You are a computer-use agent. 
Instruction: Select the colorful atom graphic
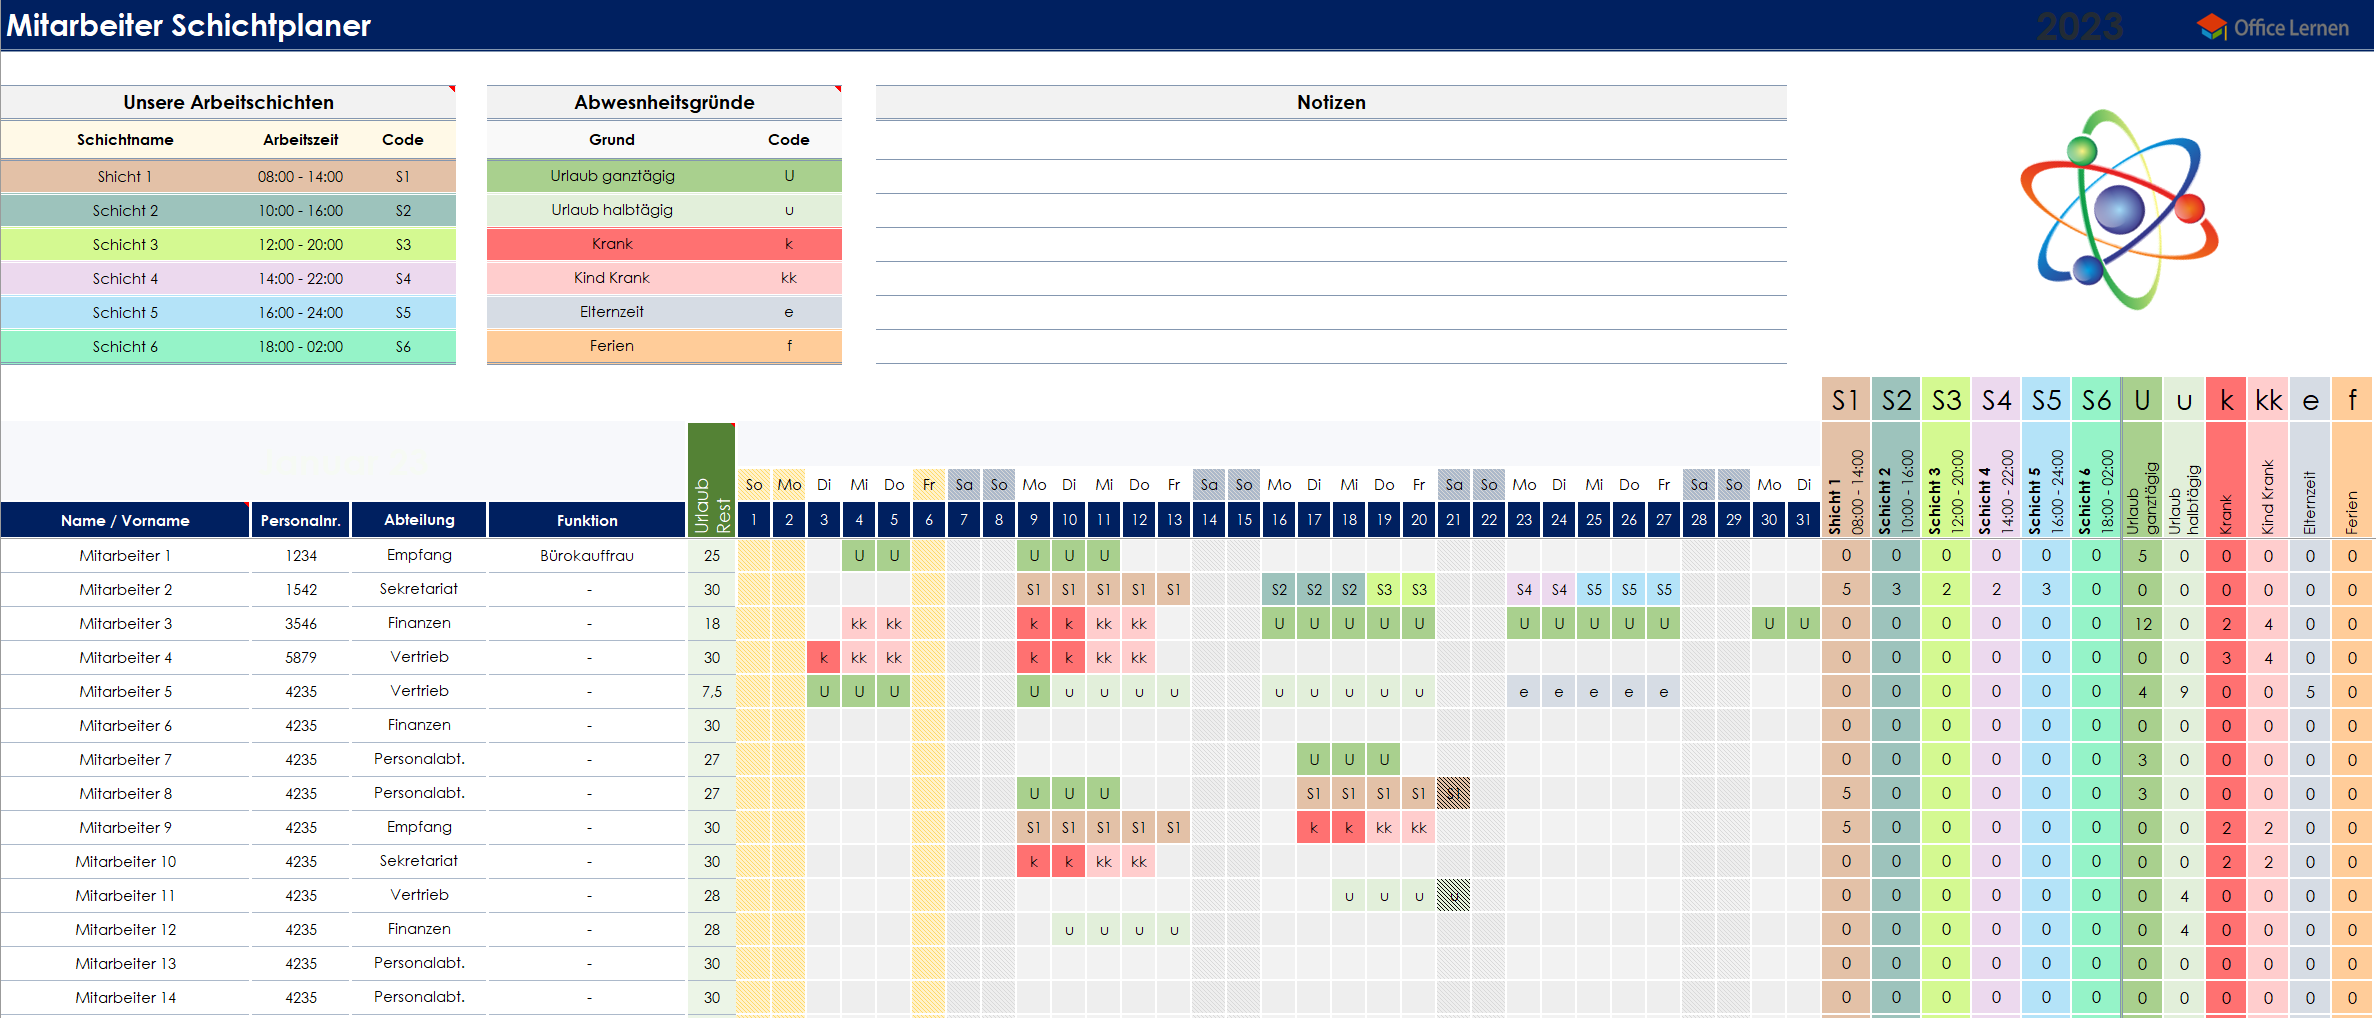(2119, 209)
